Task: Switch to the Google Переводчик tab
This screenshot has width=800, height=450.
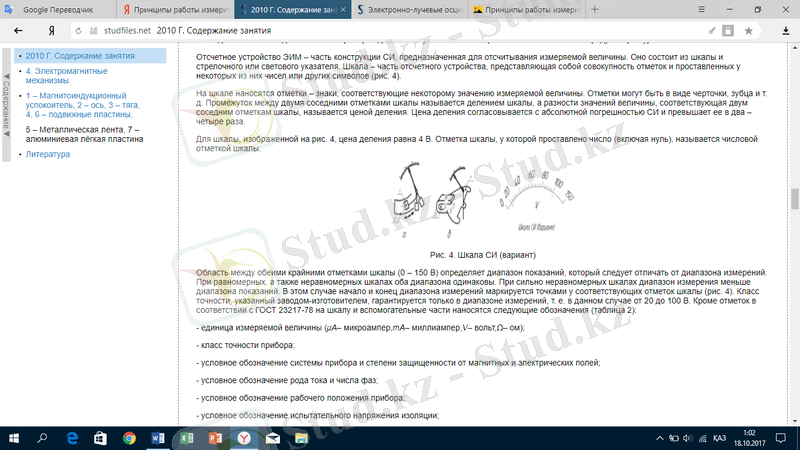Action: (x=58, y=10)
